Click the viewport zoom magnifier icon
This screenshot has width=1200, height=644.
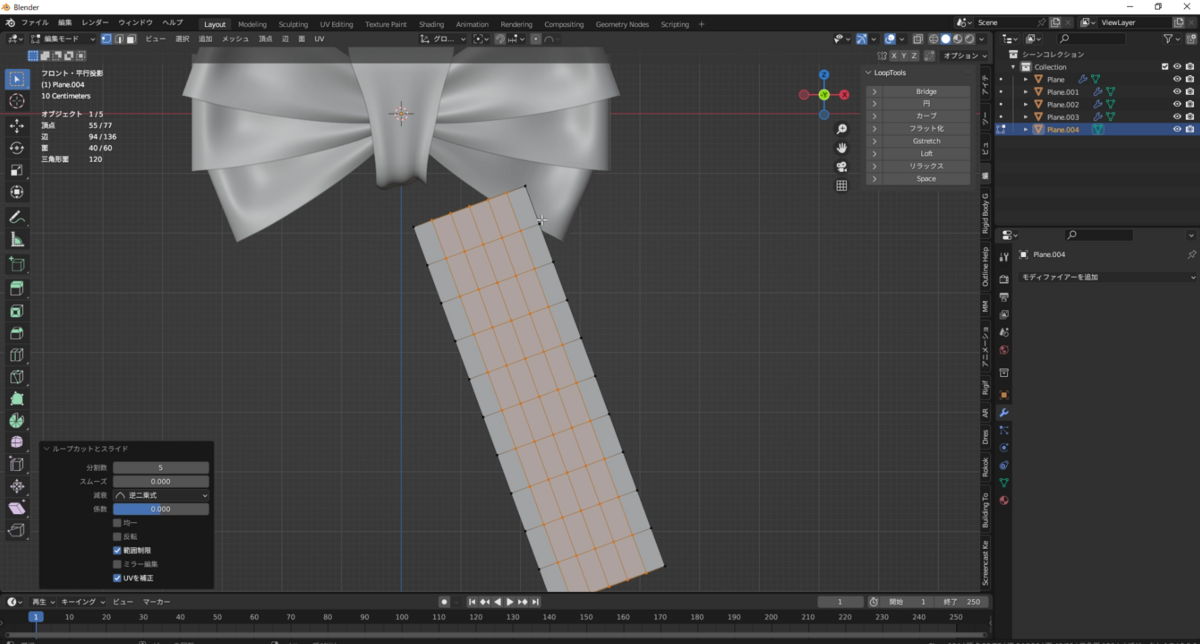pos(842,130)
